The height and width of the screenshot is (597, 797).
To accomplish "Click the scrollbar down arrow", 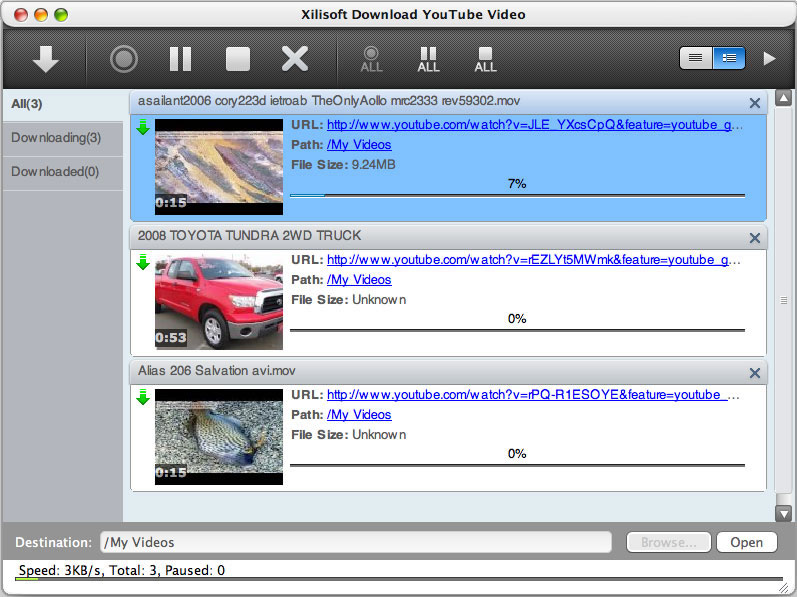I will [x=783, y=514].
